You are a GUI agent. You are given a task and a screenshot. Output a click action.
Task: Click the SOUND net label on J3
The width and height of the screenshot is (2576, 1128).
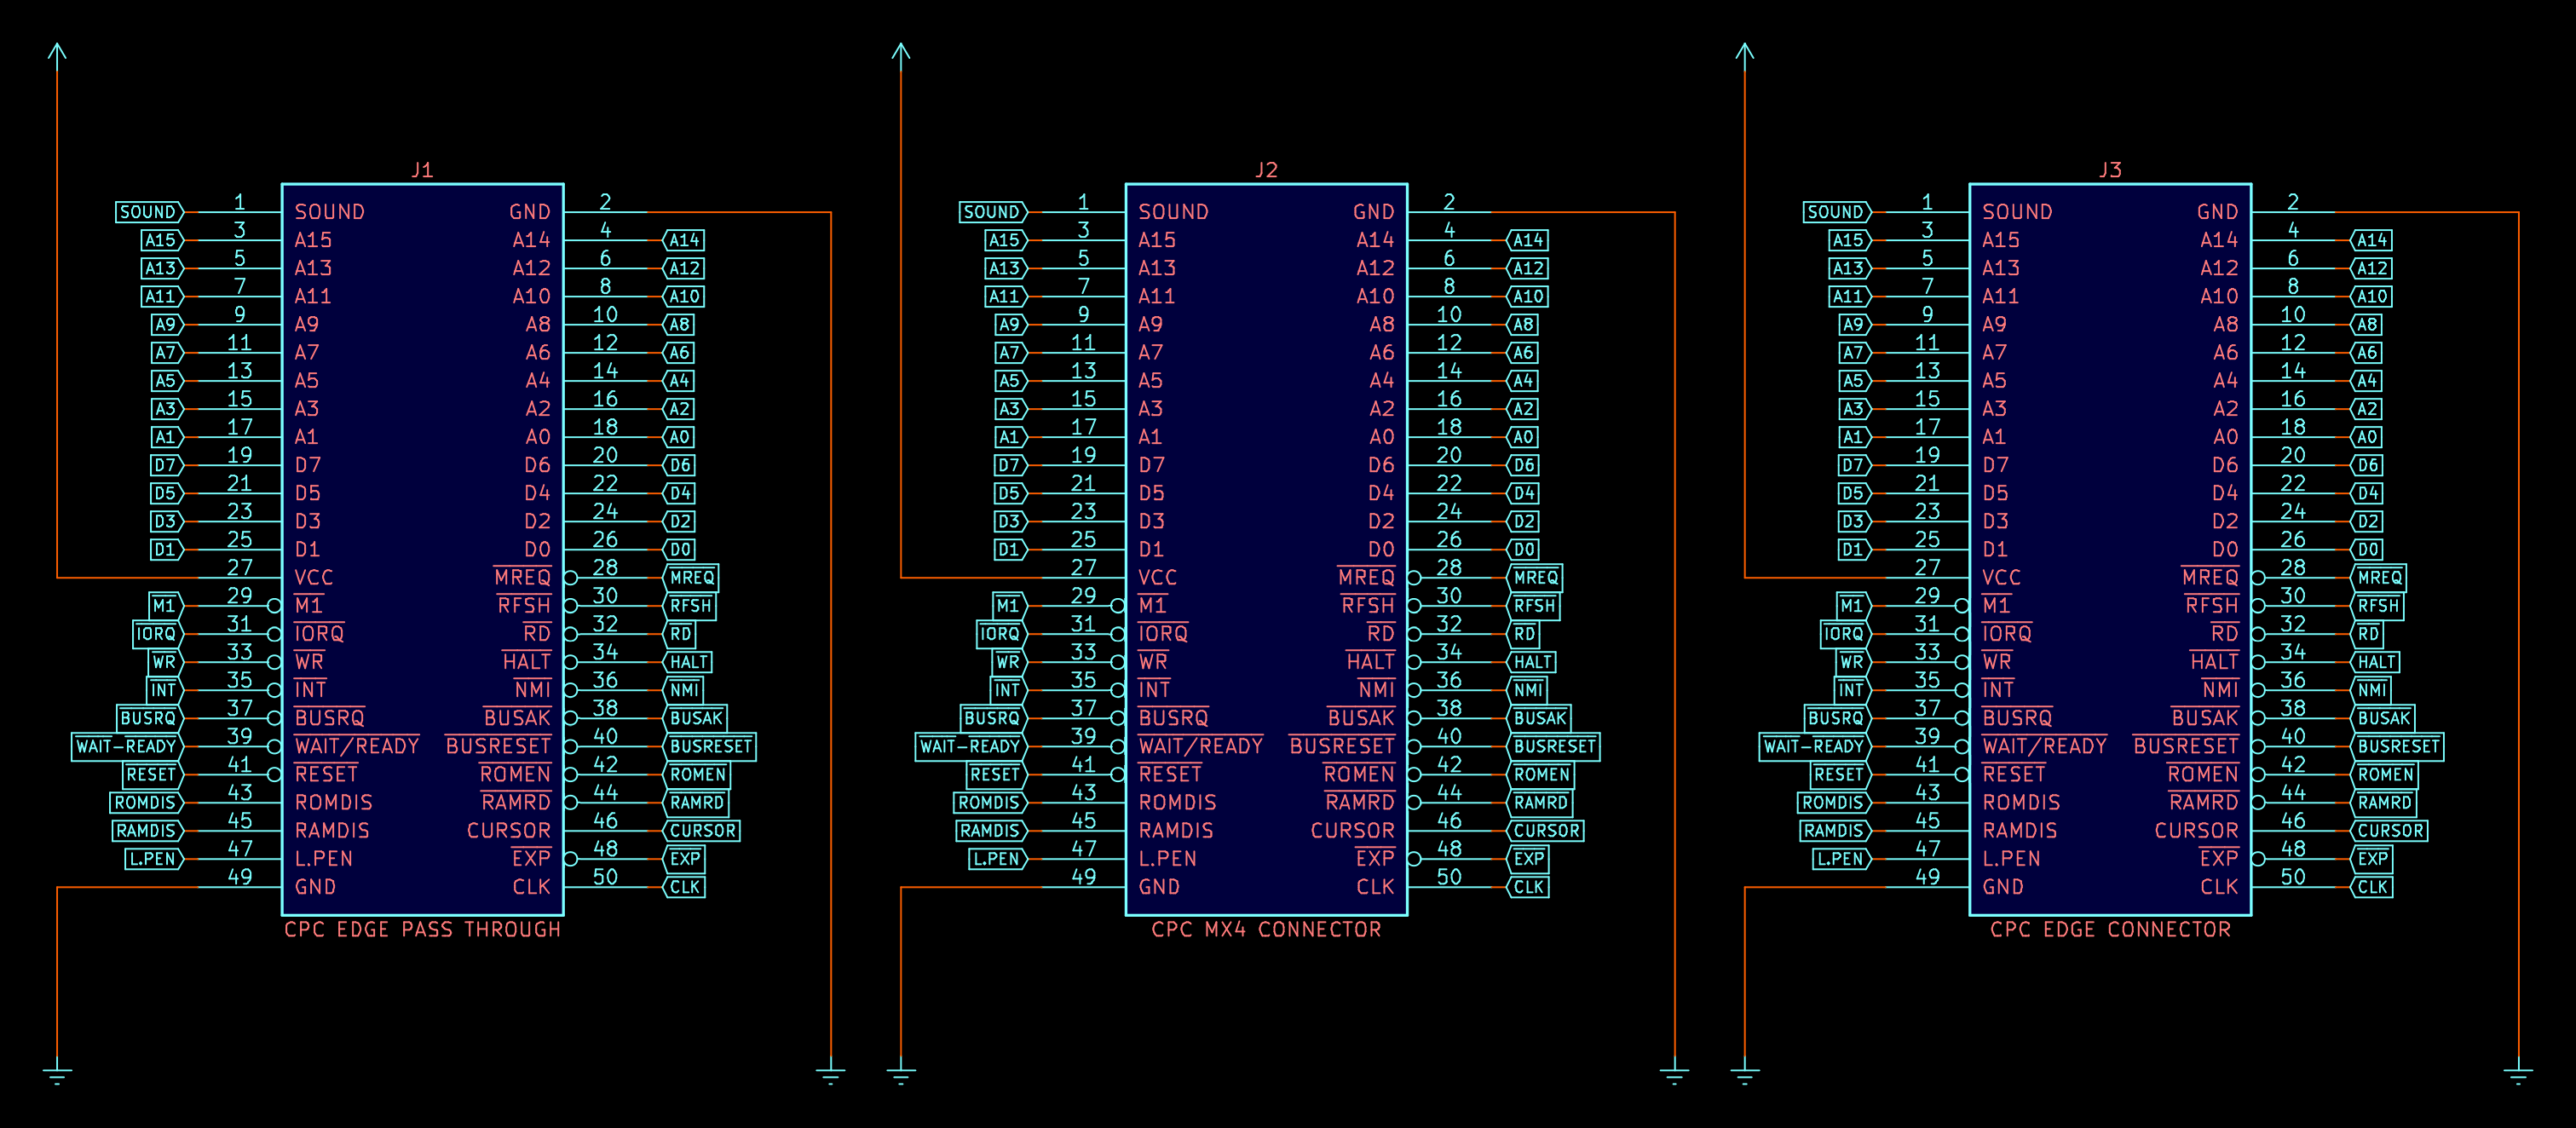(x=1835, y=212)
